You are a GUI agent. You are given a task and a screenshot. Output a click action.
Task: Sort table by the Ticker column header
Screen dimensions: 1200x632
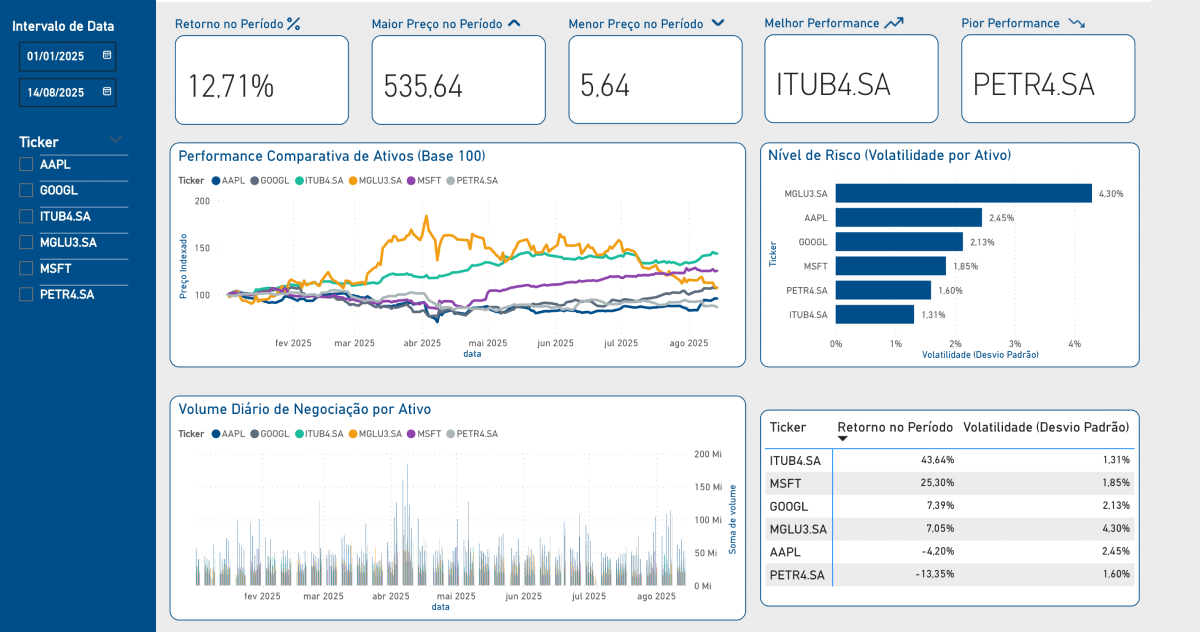(x=788, y=427)
